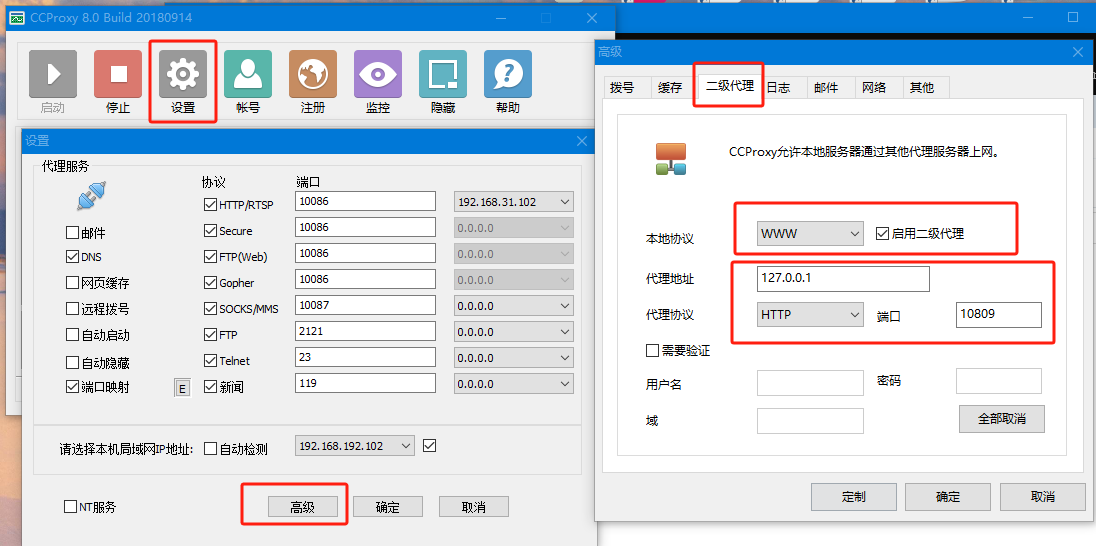Click 取消 in the 高级 dialog
The height and width of the screenshot is (546, 1096).
1043,496
